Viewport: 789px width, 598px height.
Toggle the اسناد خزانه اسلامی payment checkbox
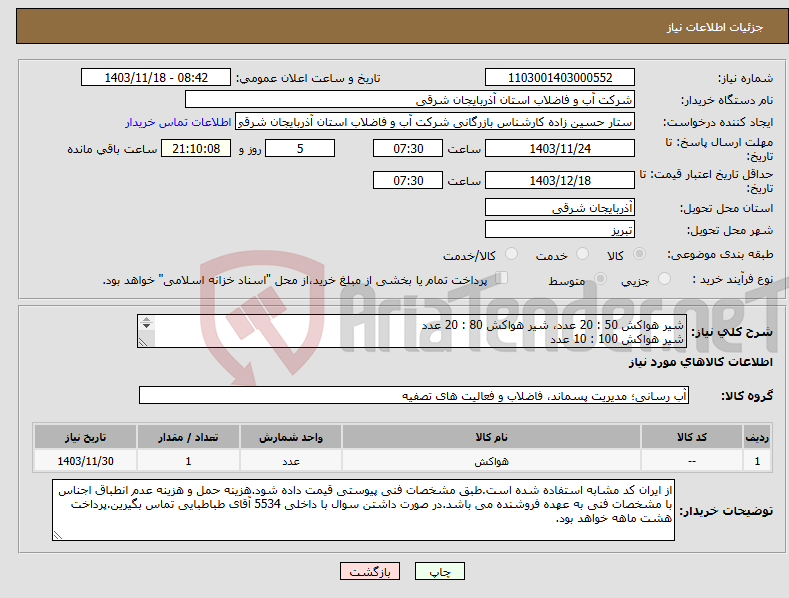pos(501,277)
